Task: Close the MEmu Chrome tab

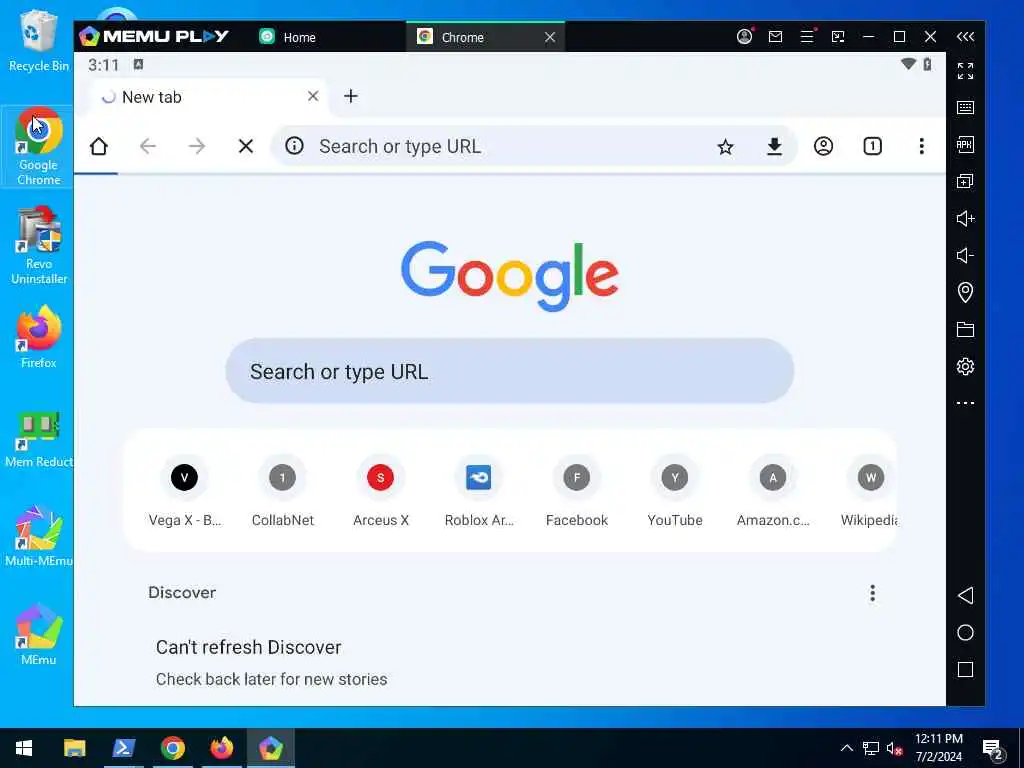Action: [x=550, y=37]
